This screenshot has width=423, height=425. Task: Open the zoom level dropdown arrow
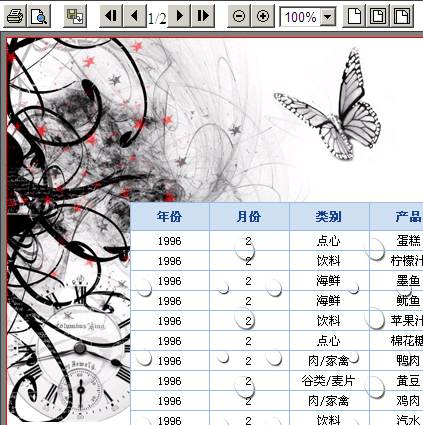pyautogui.click(x=328, y=16)
